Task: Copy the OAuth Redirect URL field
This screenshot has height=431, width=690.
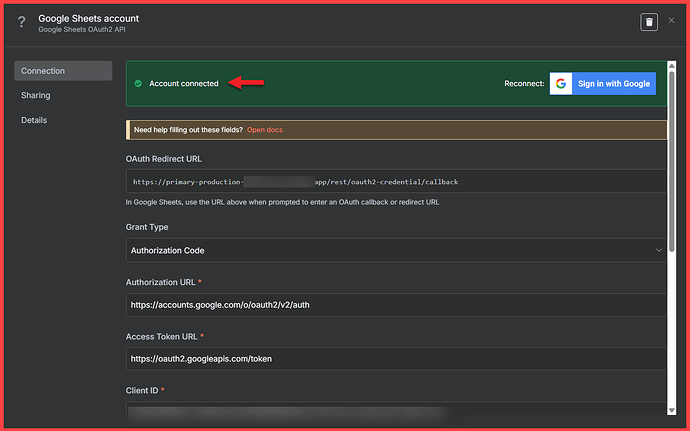Action: pyautogui.click(x=396, y=181)
